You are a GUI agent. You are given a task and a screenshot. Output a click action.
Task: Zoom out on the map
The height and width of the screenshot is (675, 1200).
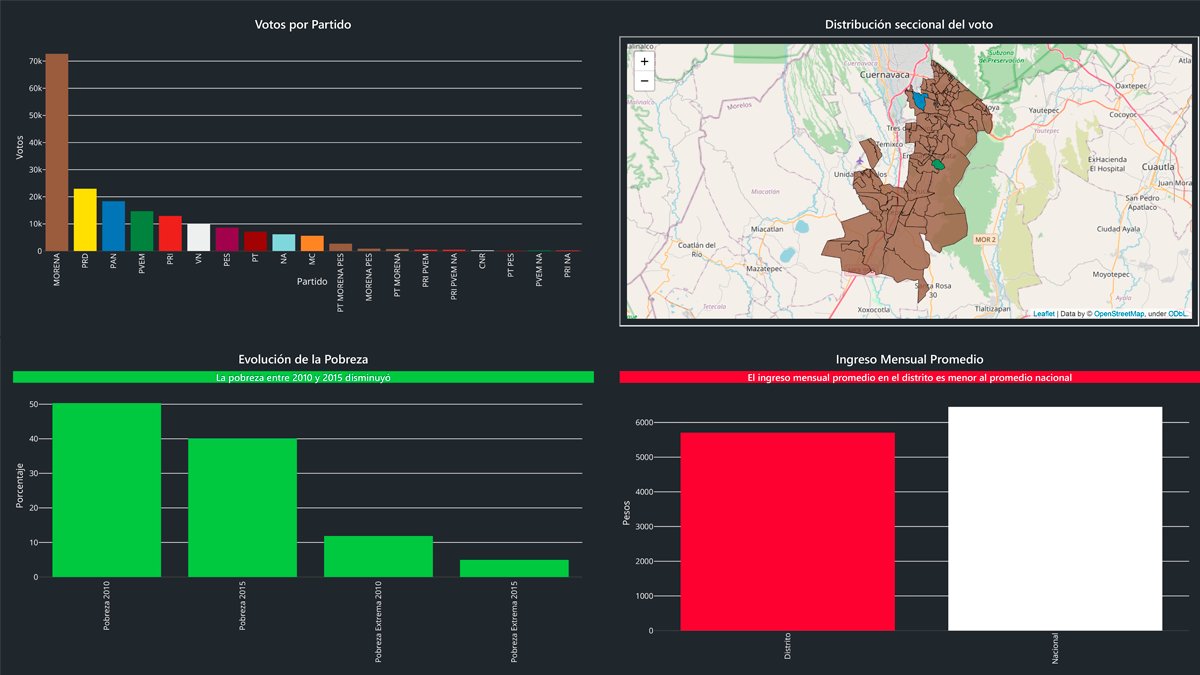644,81
